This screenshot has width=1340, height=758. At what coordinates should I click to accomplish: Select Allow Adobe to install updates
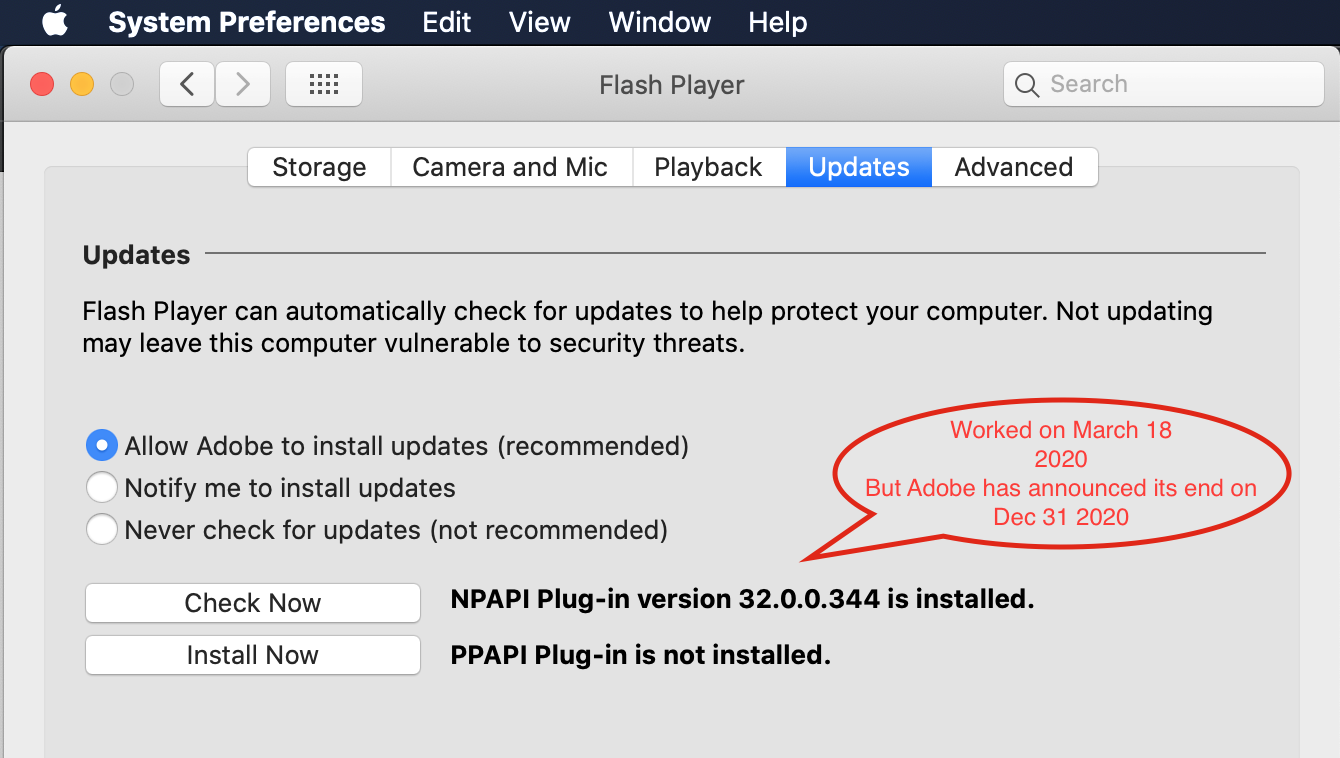tap(101, 445)
